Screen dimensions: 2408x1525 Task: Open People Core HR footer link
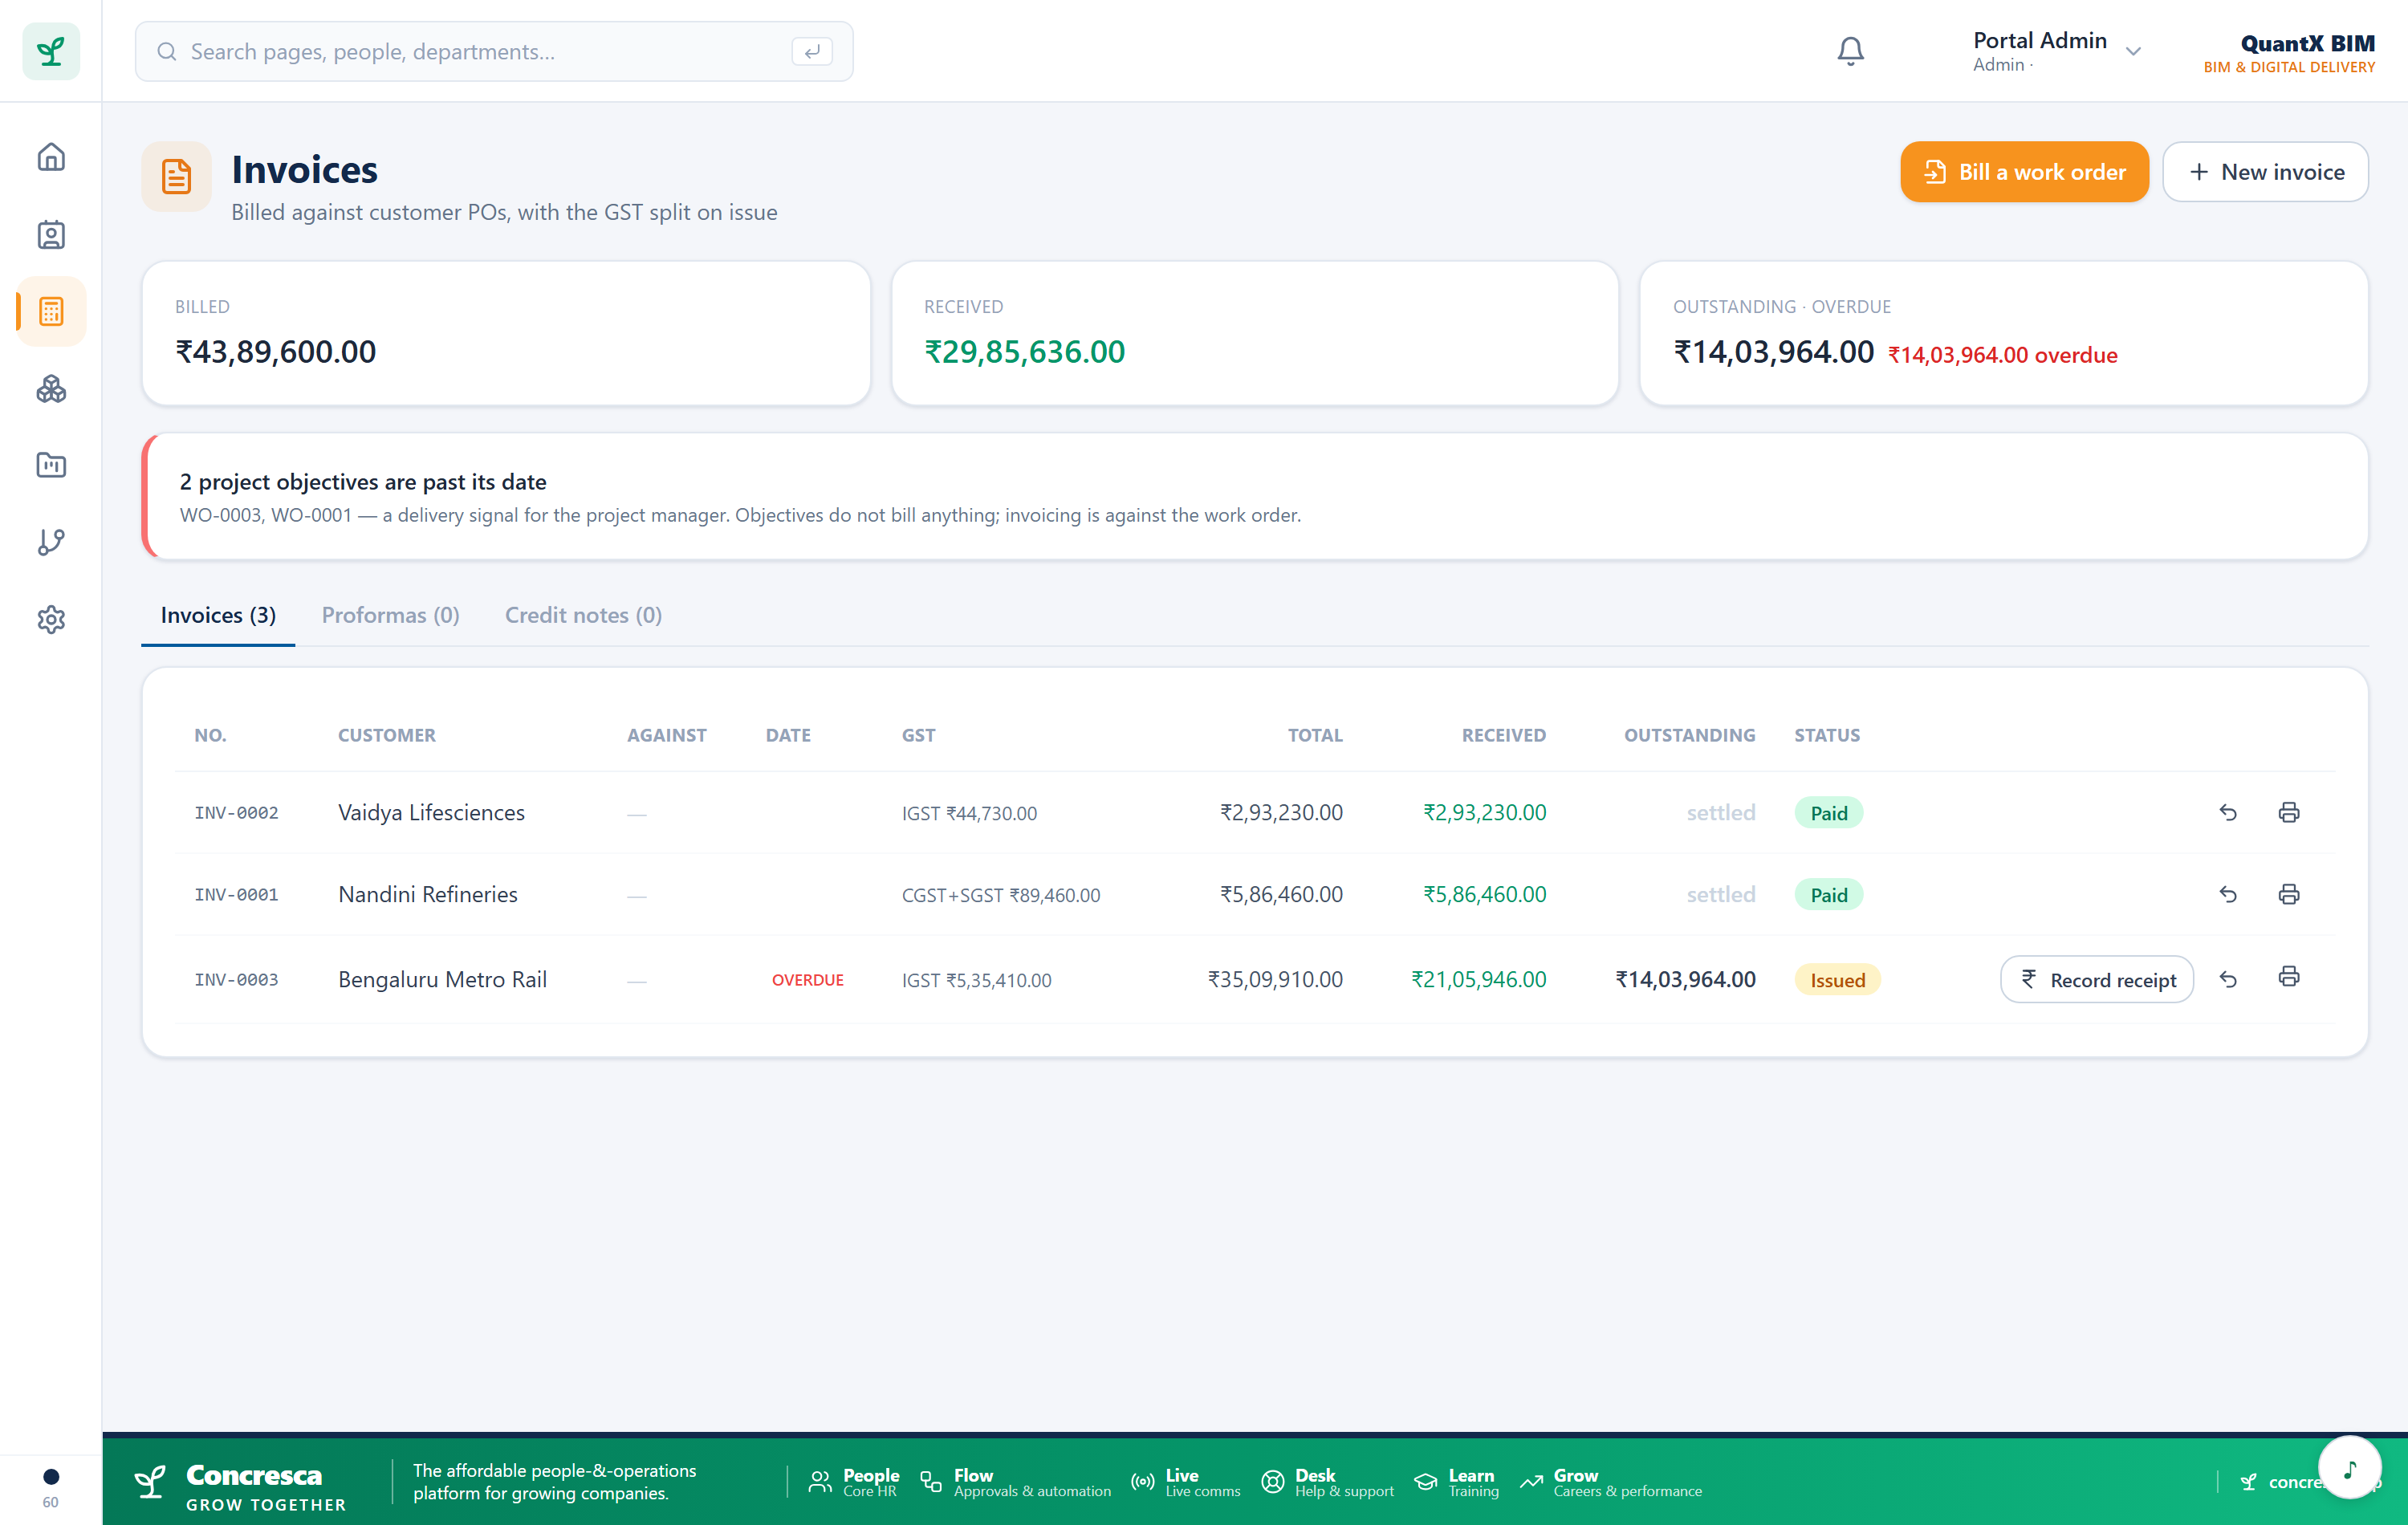click(x=854, y=1482)
